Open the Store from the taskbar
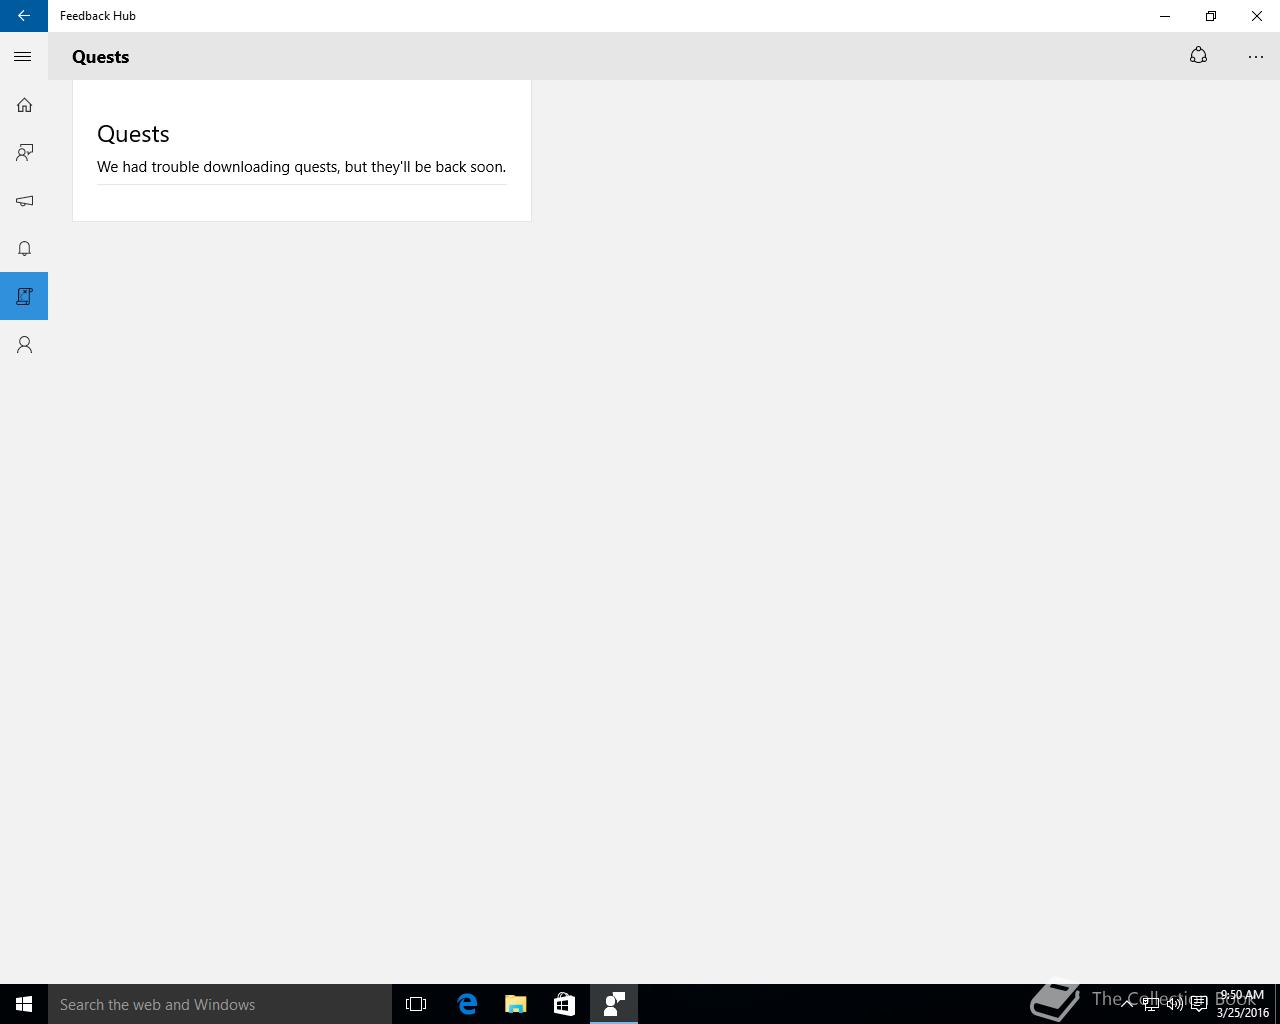Viewport: 1280px width, 1024px height. [564, 1004]
